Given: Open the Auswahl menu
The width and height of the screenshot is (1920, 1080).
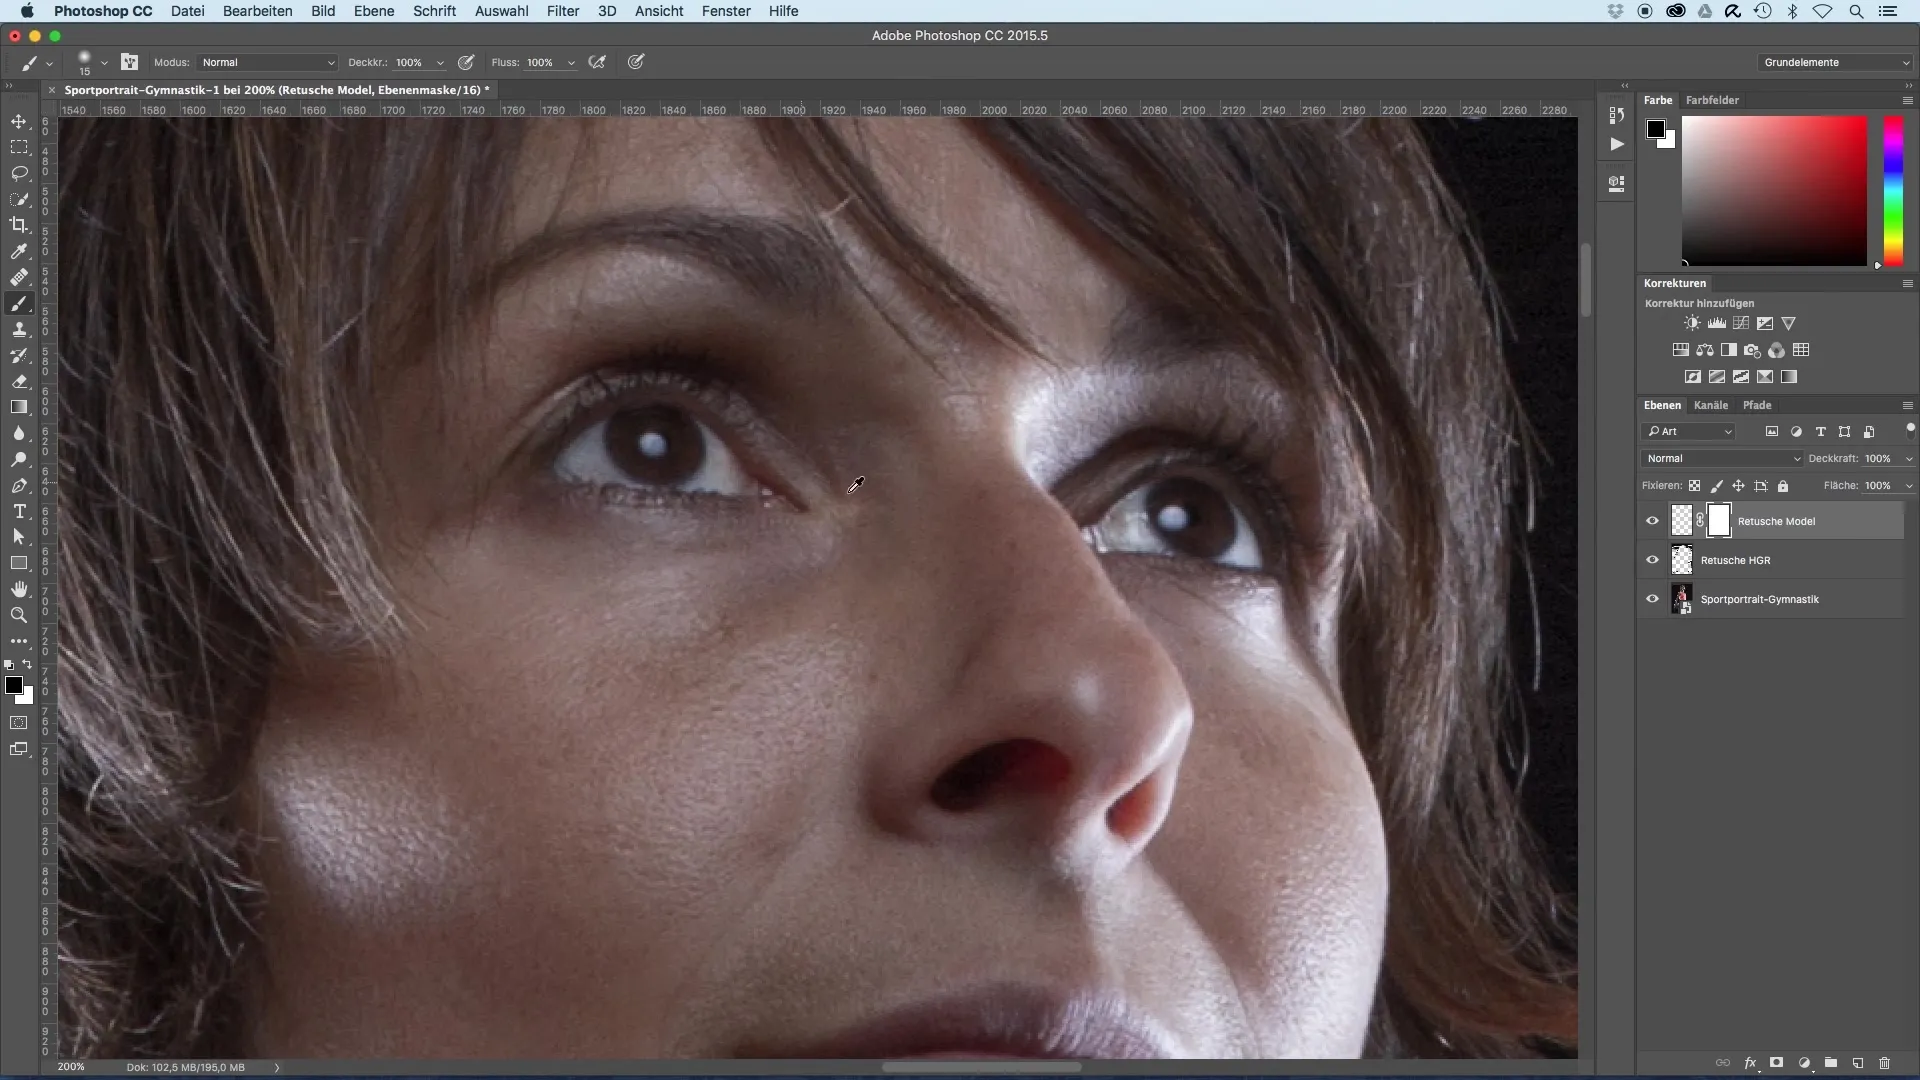Looking at the screenshot, I should 501,11.
